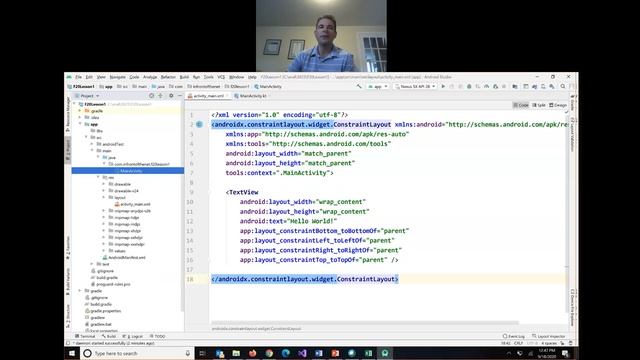The image size is (640, 360).
Task: Open the Build tool window at bottom
Action: (109, 336)
